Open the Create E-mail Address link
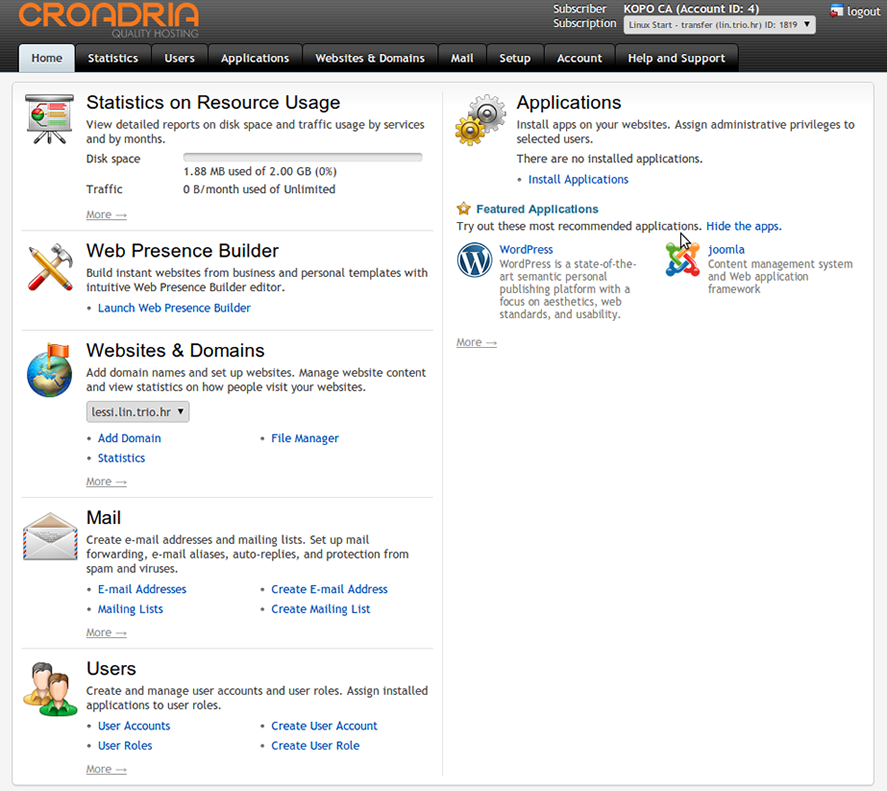The height and width of the screenshot is (791, 887). click(x=329, y=589)
